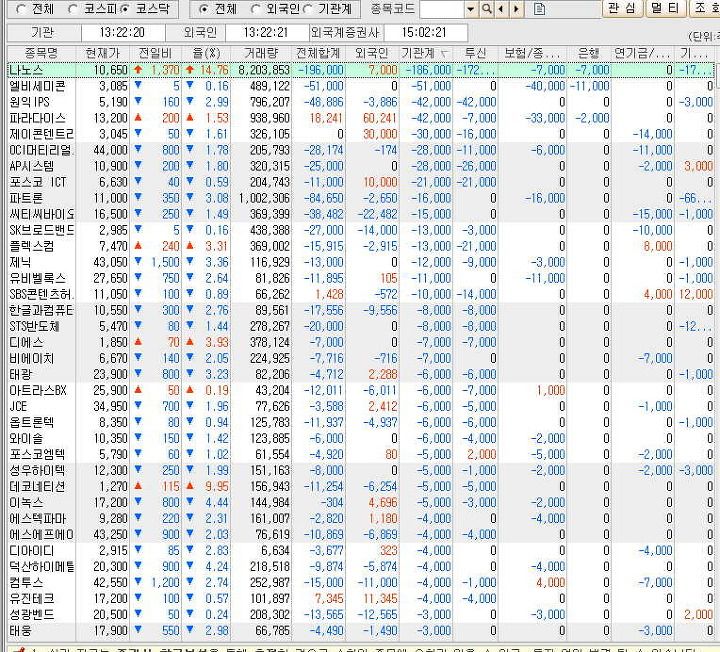Select the SK브로드밴드 stock row
720x652 pixels.
[361, 230]
